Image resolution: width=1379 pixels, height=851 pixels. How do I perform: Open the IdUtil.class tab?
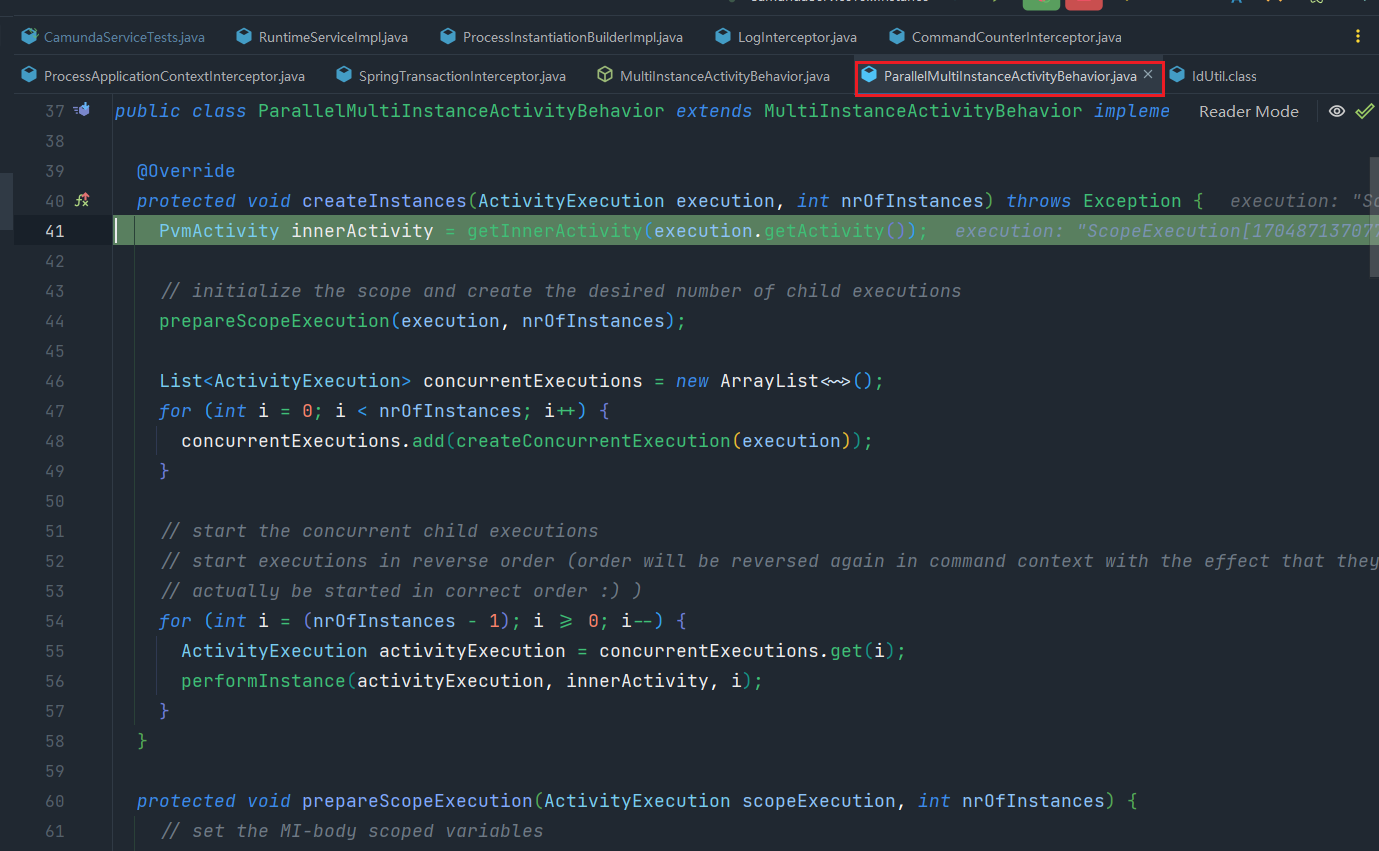tap(1212, 76)
